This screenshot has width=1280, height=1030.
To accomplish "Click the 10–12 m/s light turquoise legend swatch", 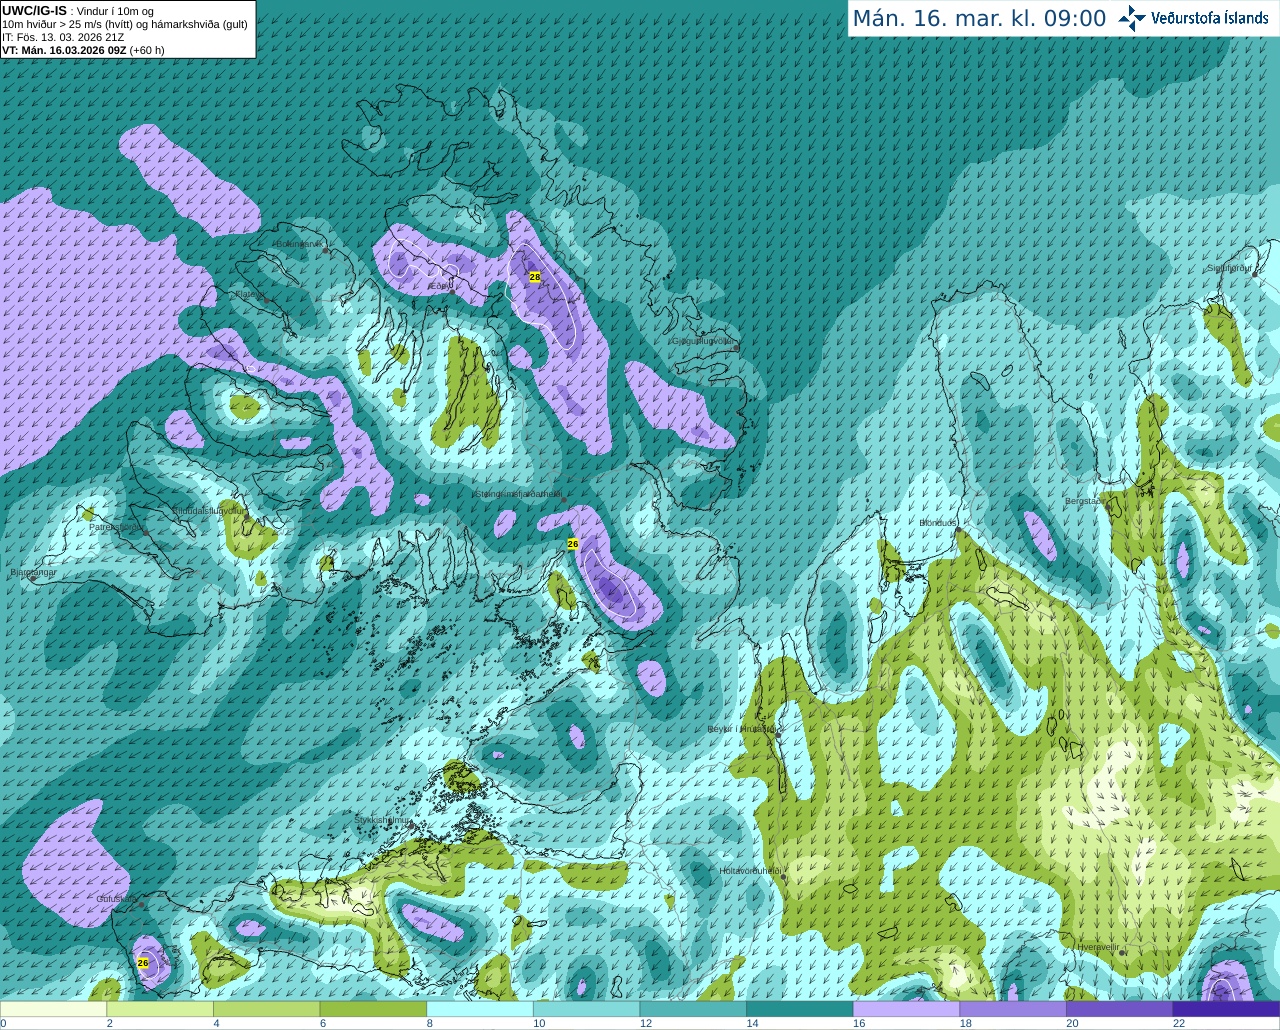I will click(586, 1009).
